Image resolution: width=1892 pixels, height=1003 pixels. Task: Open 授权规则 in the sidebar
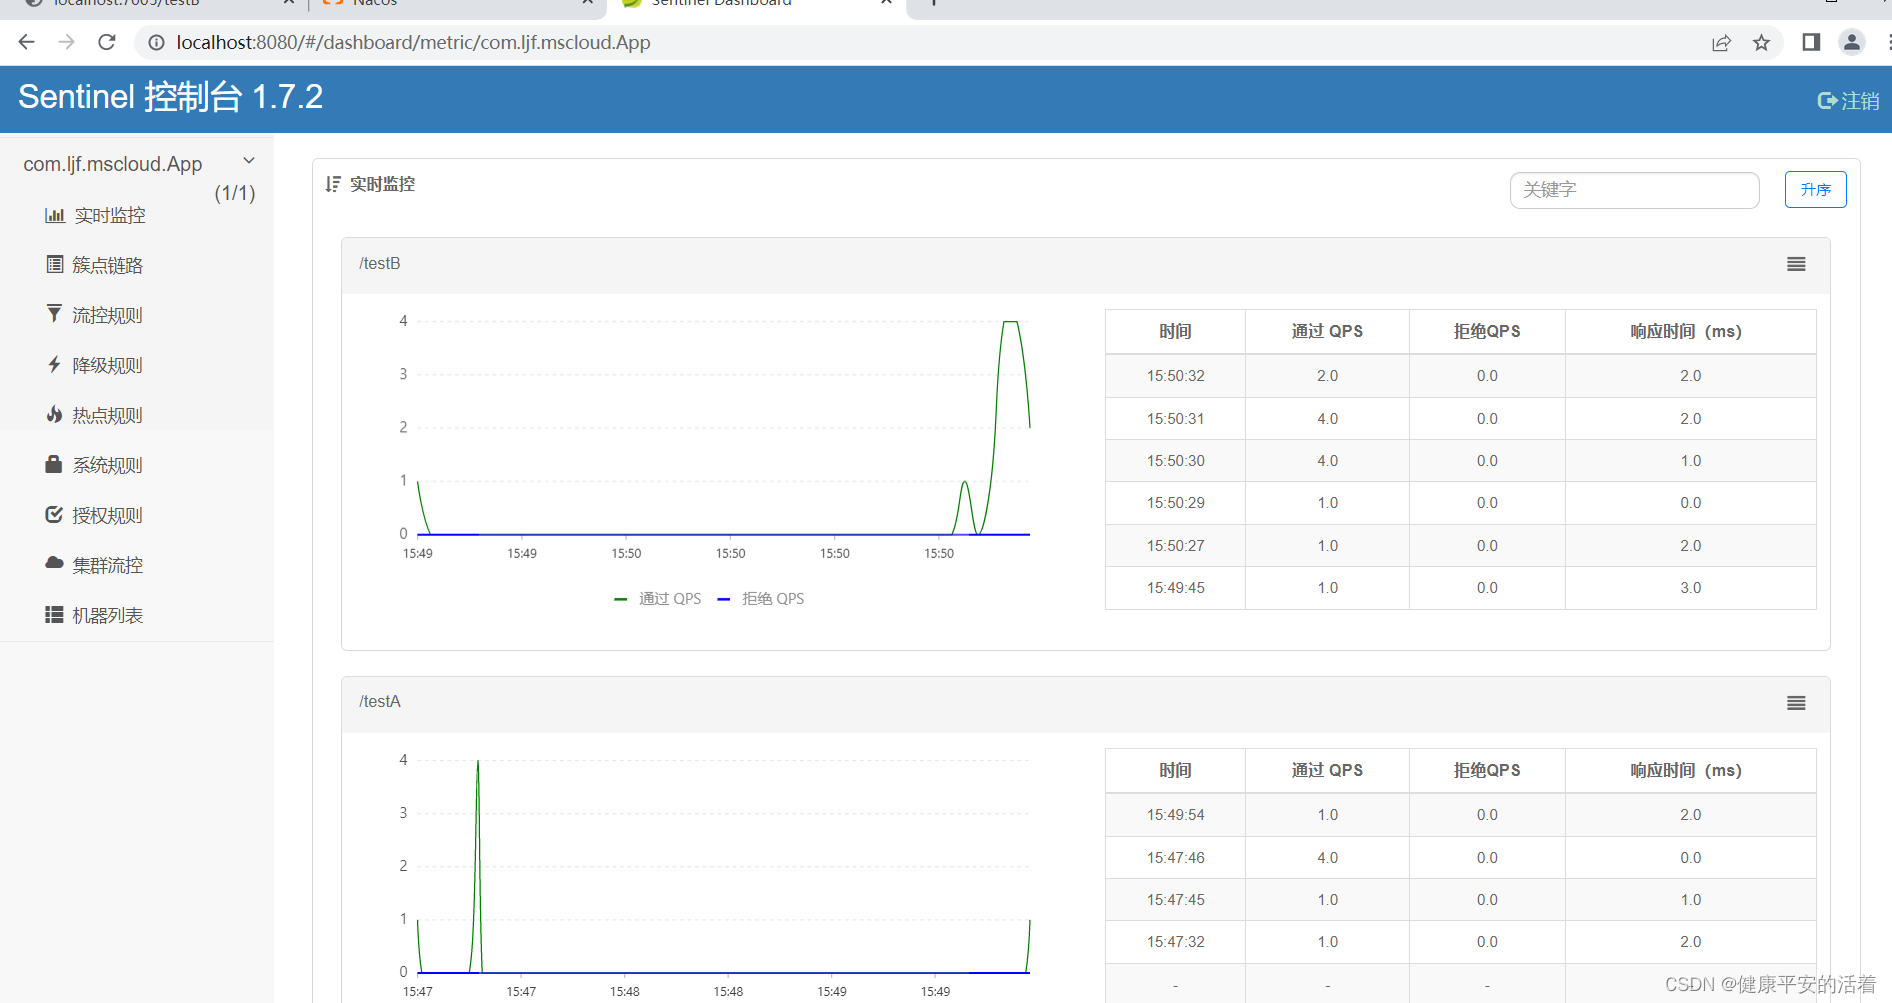[x=107, y=515]
